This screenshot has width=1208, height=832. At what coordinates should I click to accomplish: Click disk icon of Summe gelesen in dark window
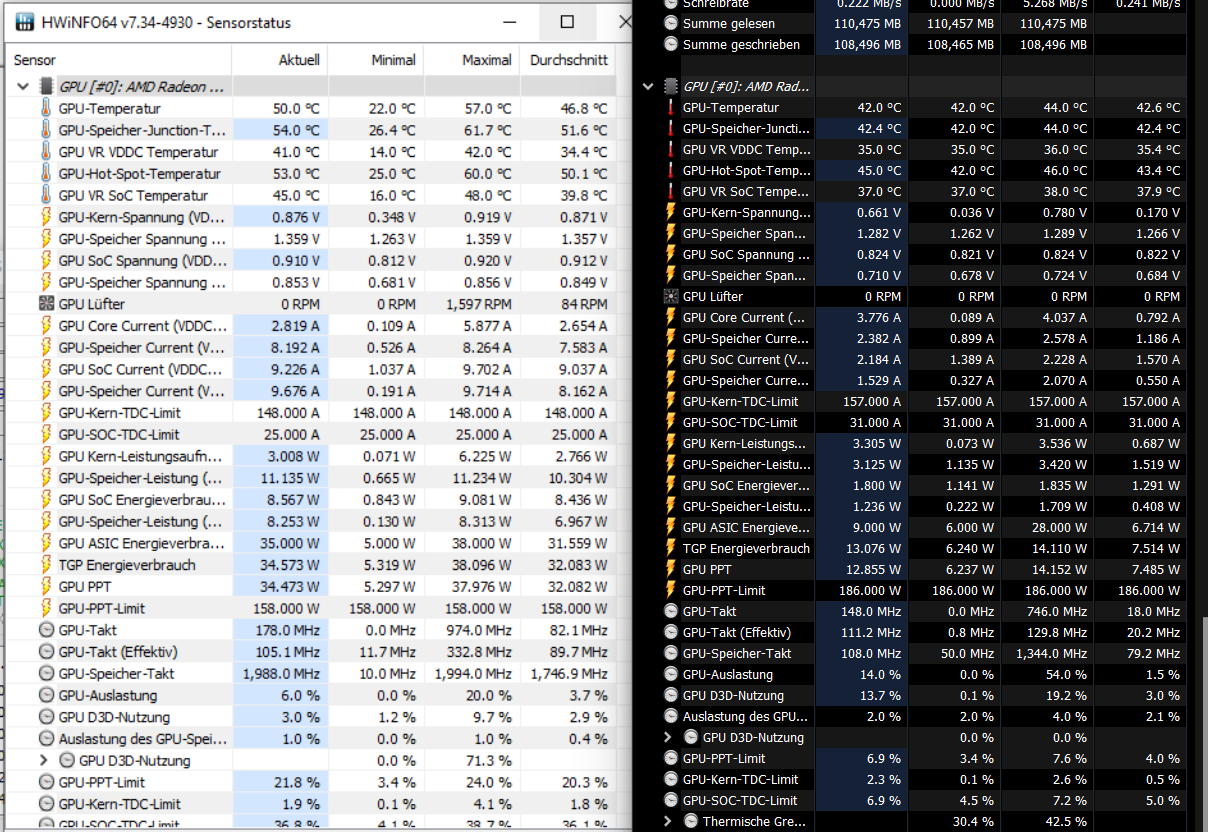[671, 23]
